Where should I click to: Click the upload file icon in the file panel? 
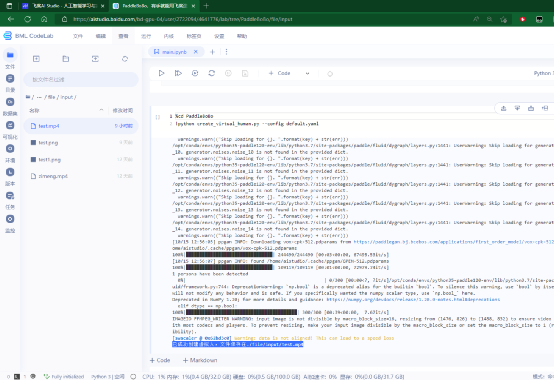click(95, 59)
